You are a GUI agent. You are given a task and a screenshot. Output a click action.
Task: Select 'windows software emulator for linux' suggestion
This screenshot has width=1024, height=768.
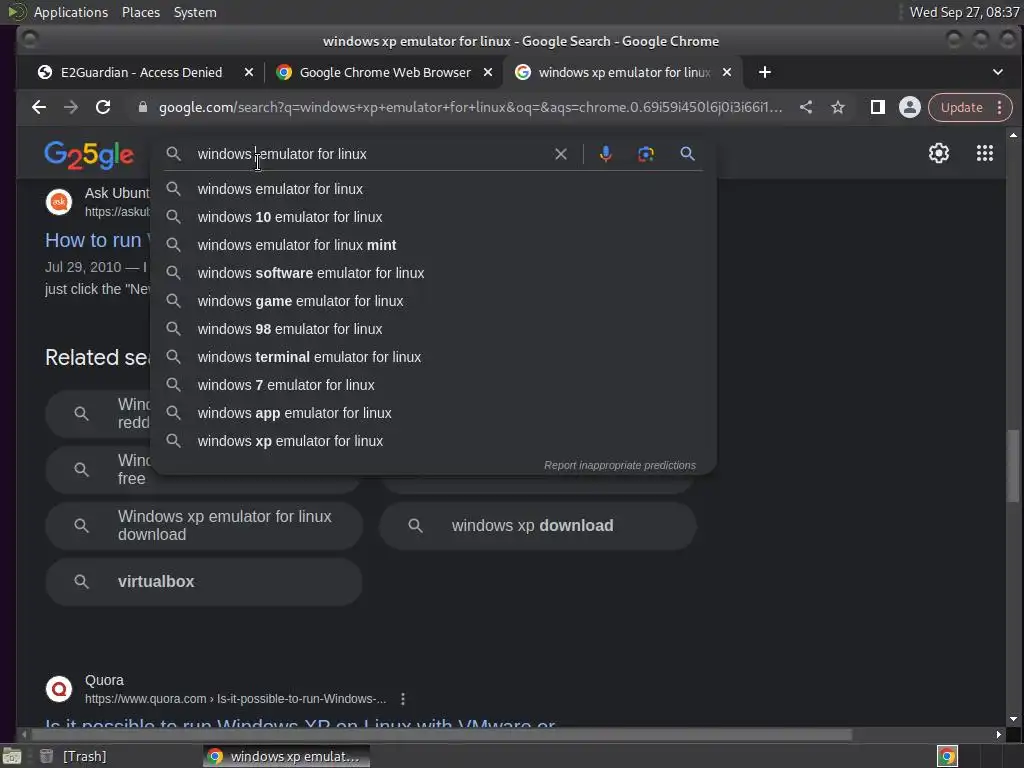pyautogui.click(x=434, y=273)
